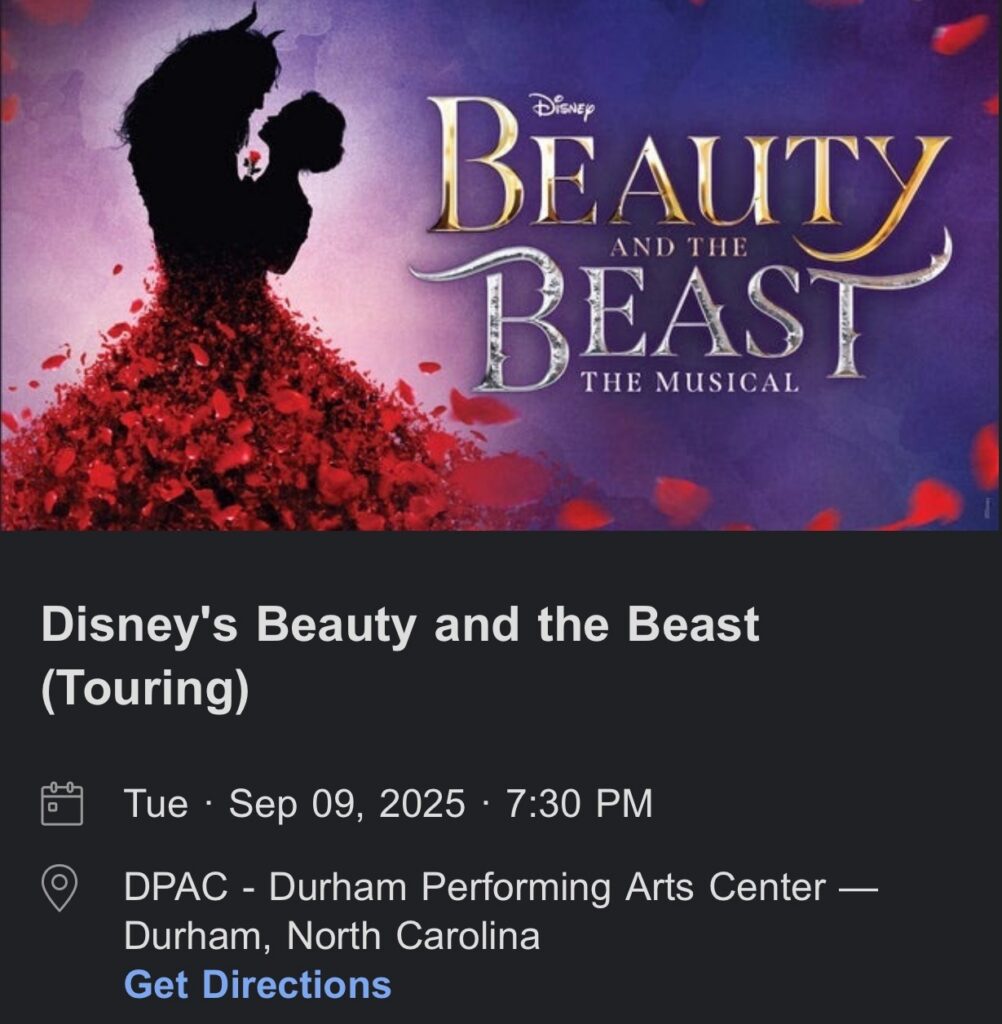1002x1024 pixels.
Task: Click the location pin icon
Action: pos(61,888)
